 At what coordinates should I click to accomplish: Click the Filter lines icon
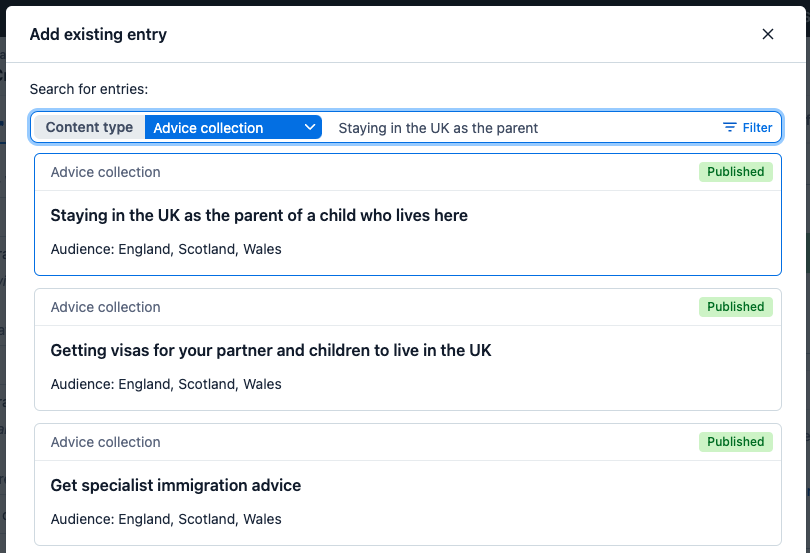tap(730, 128)
